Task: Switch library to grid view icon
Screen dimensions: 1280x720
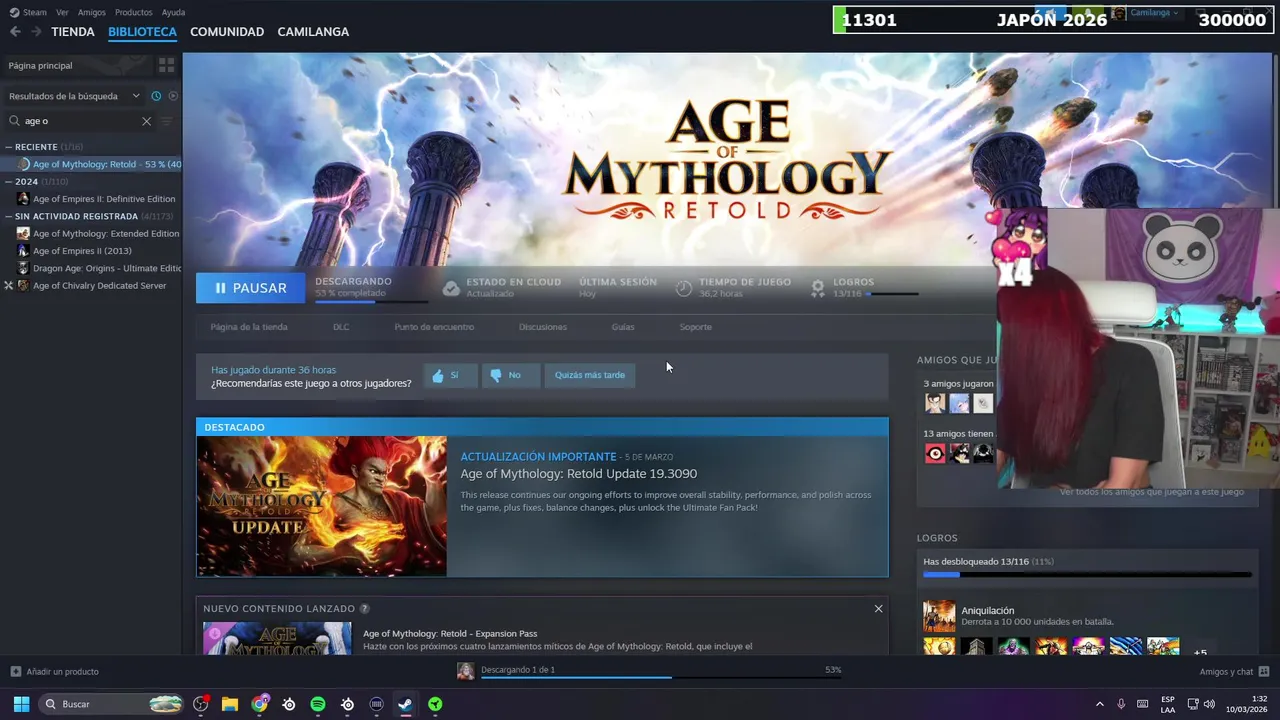Action: pos(166,65)
